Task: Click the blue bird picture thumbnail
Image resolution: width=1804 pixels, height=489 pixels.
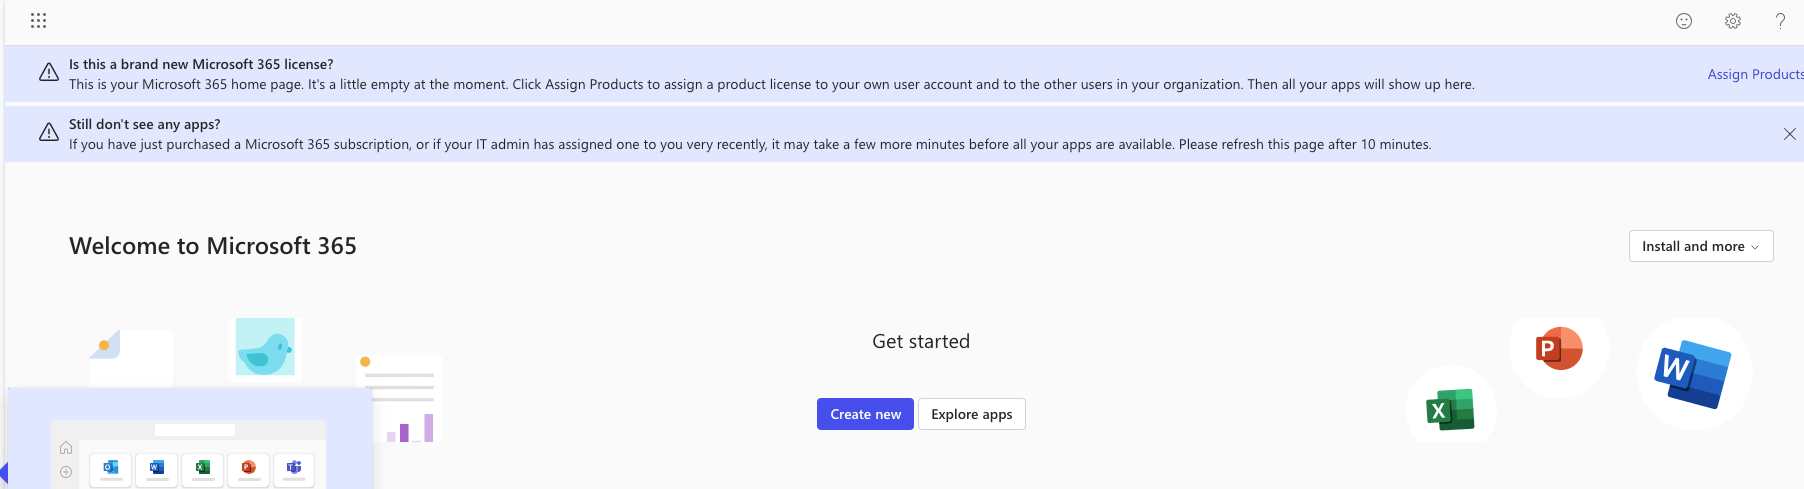Action: (x=265, y=347)
